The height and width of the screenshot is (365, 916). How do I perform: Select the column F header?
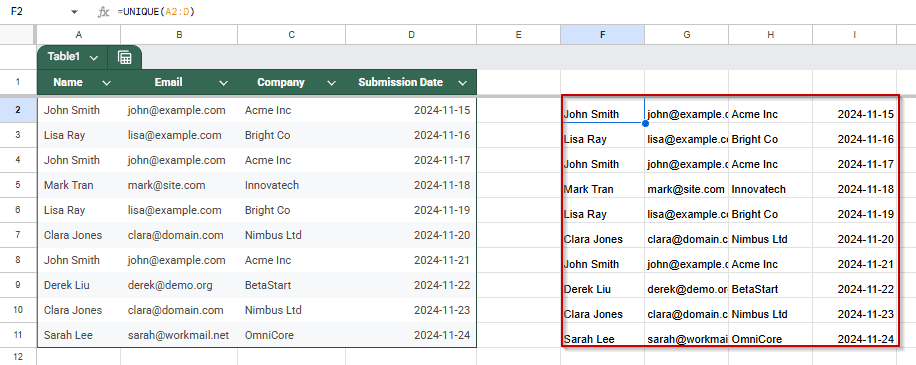pos(602,34)
